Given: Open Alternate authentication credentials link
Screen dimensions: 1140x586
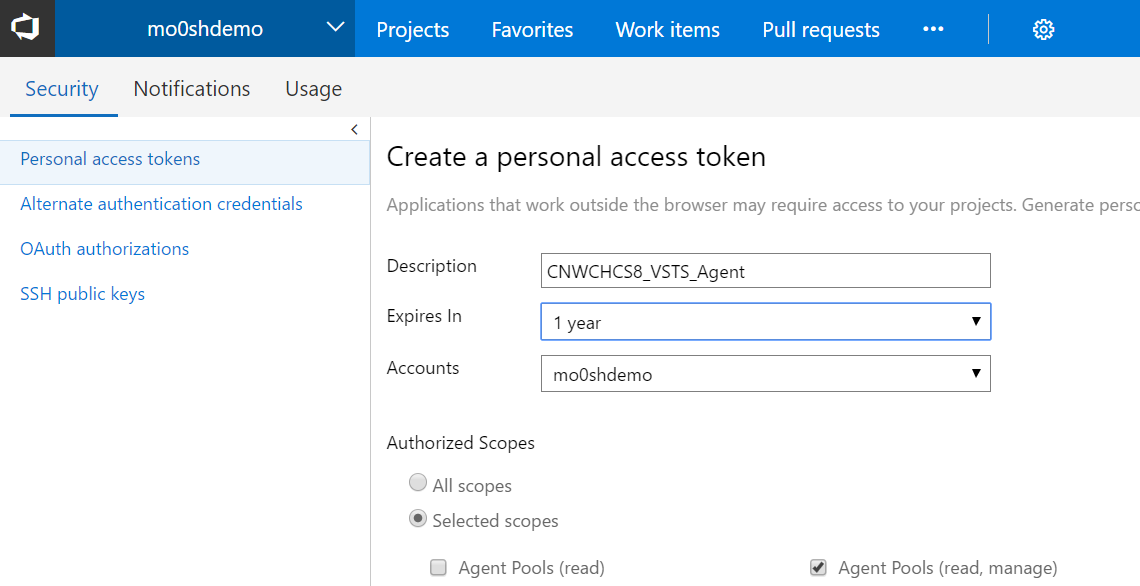Looking at the screenshot, I should (161, 204).
